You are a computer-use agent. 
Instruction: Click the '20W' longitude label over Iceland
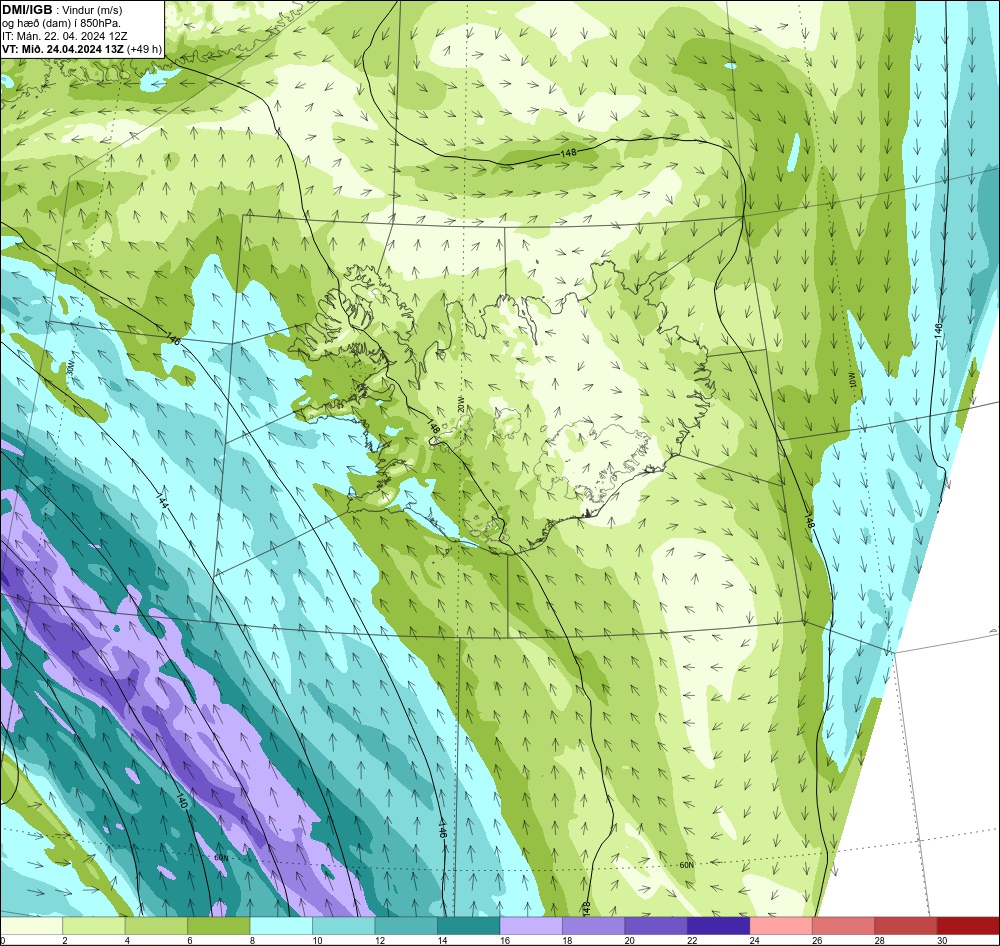(460, 404)
